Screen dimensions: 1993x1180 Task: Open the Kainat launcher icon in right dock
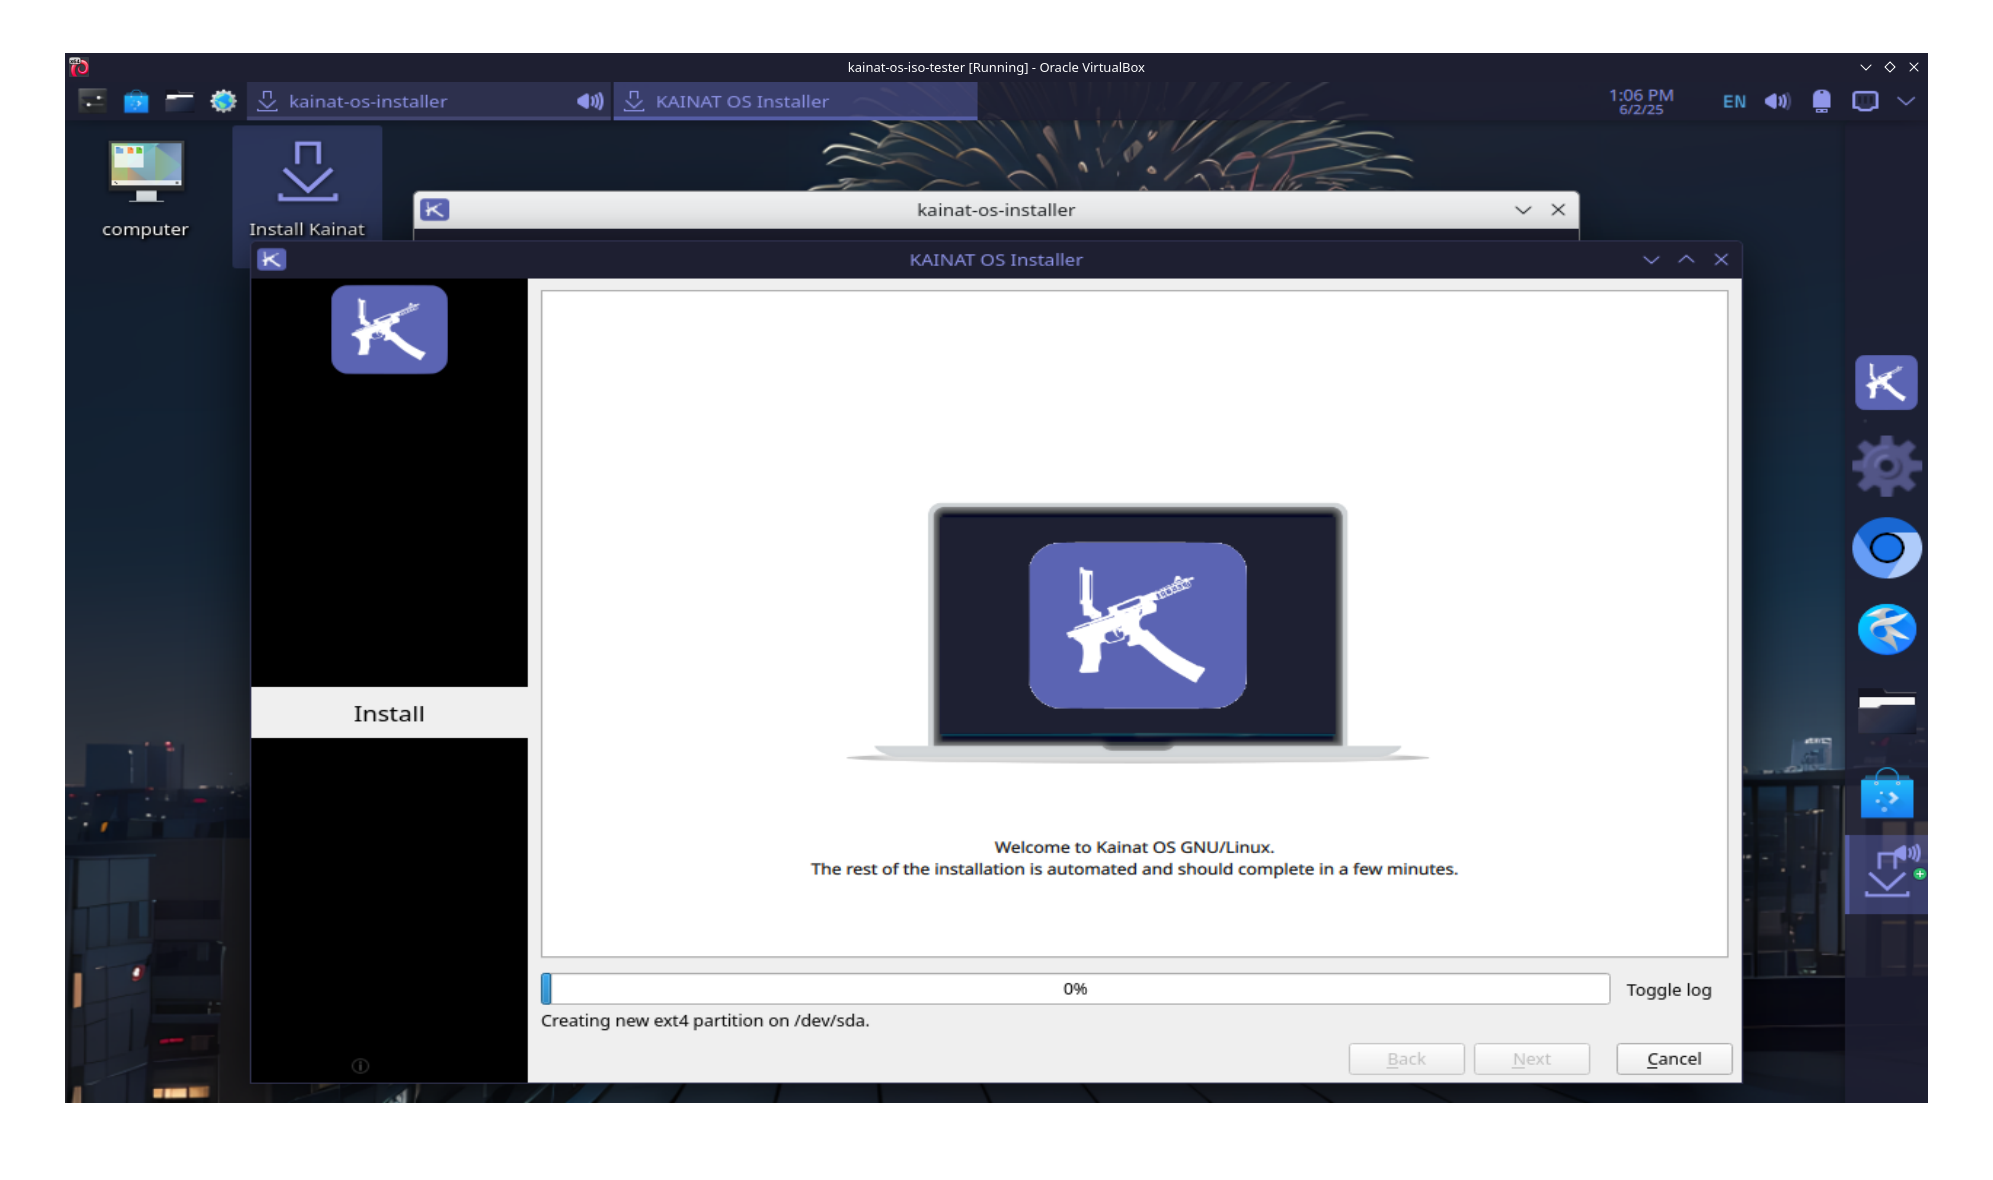tap(1886, 383)
